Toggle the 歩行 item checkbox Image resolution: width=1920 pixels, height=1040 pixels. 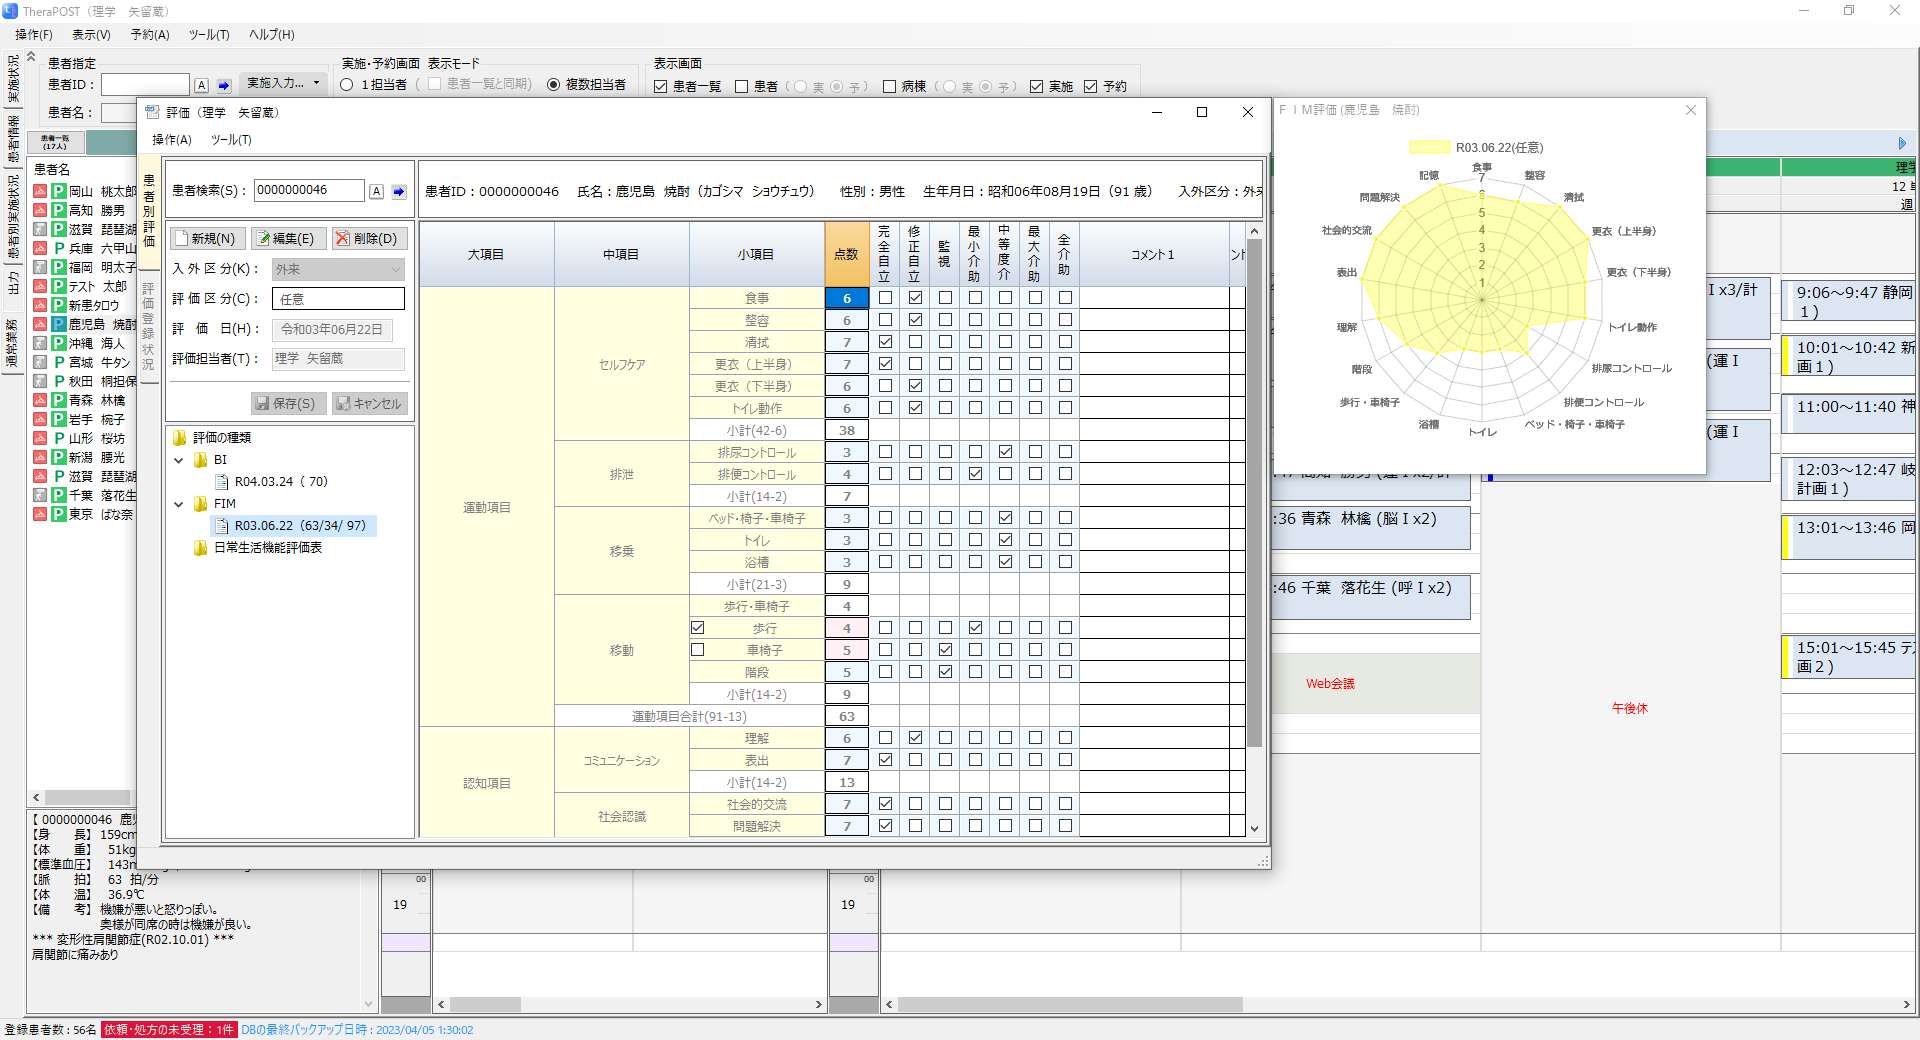(x=698, y=628)
